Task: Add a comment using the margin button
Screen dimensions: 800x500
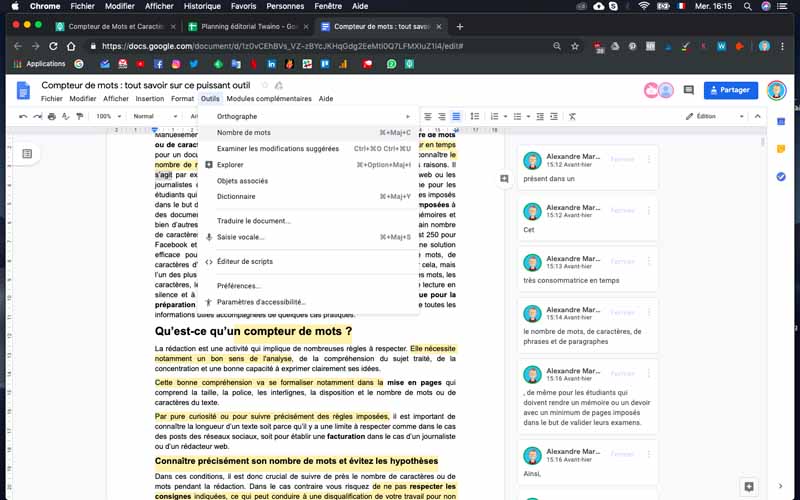Action: coord(504,179)
